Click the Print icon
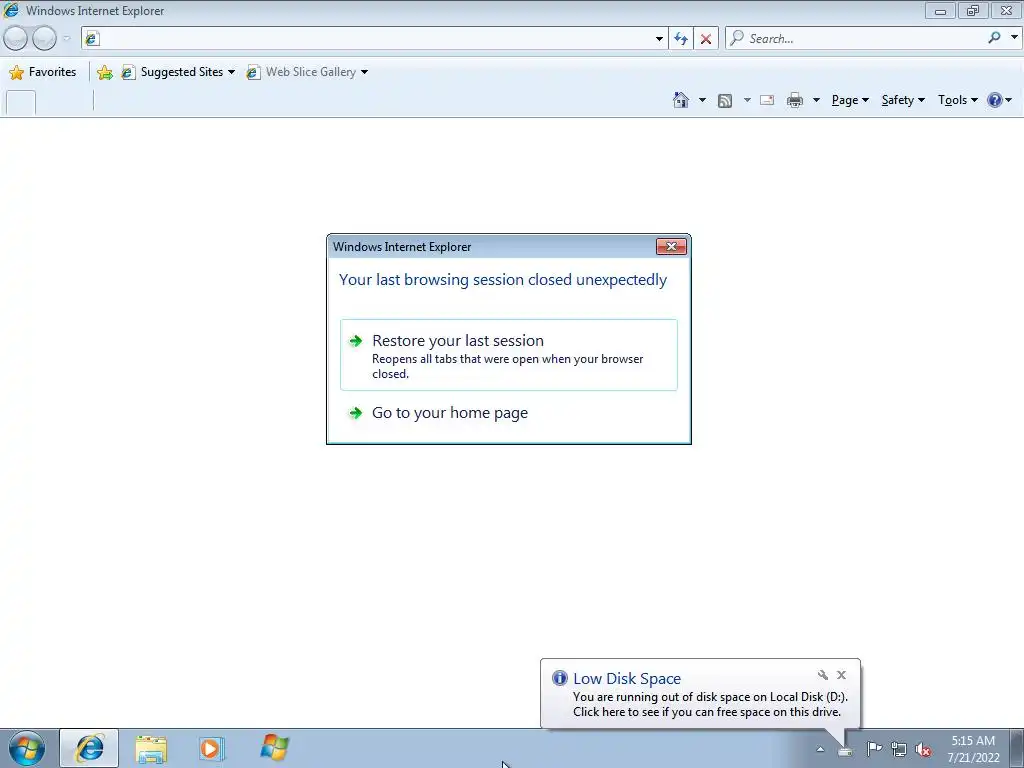This screenshot has width=1024, height=768. 795,100
